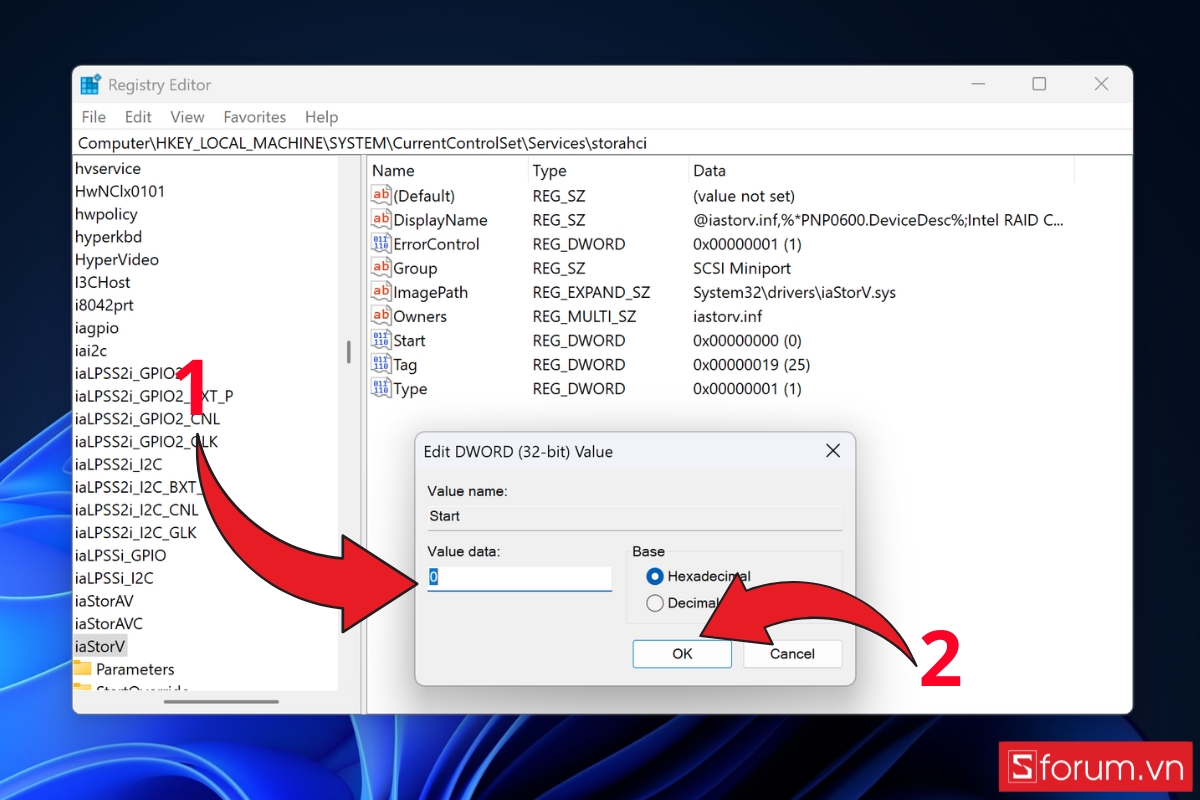Select the iaLPSS2i_GPIO2_CNL key
This screenshot has height=800, width=1200.
point(147,419)
